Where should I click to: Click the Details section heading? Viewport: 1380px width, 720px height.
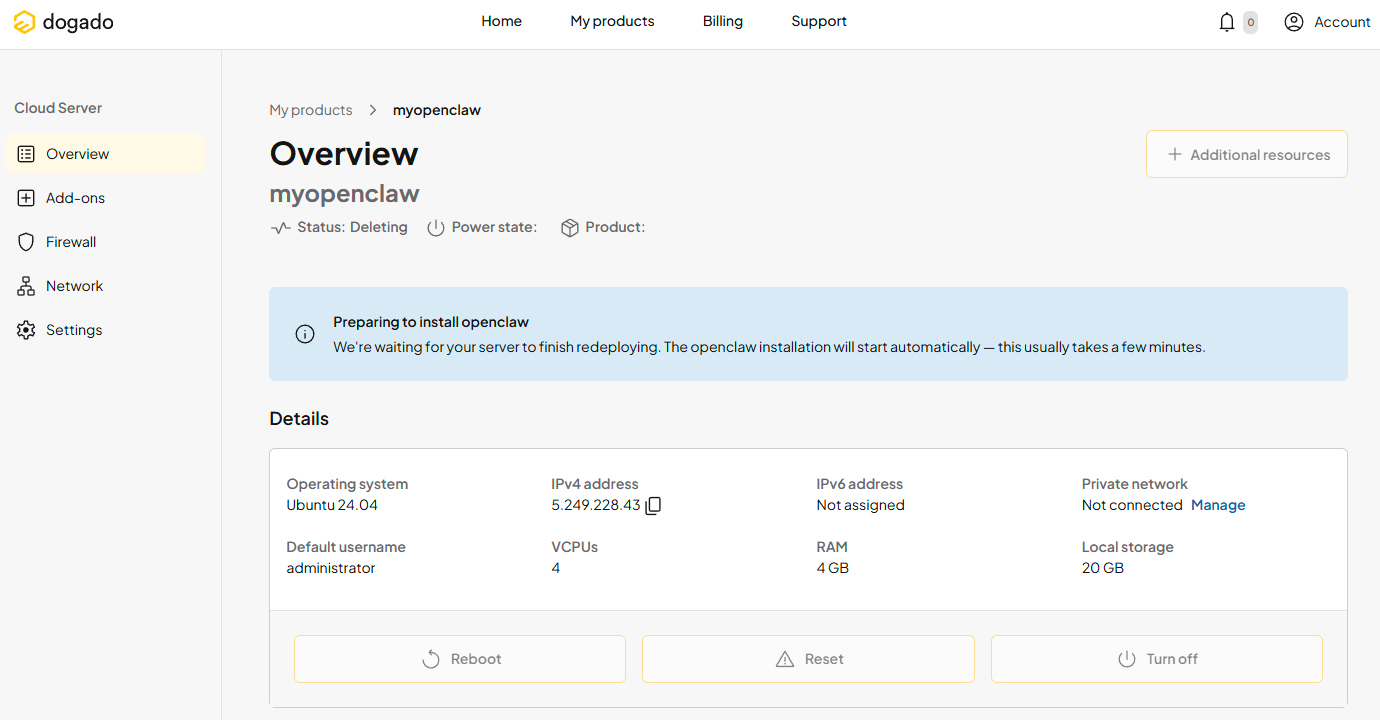(299, 419)
